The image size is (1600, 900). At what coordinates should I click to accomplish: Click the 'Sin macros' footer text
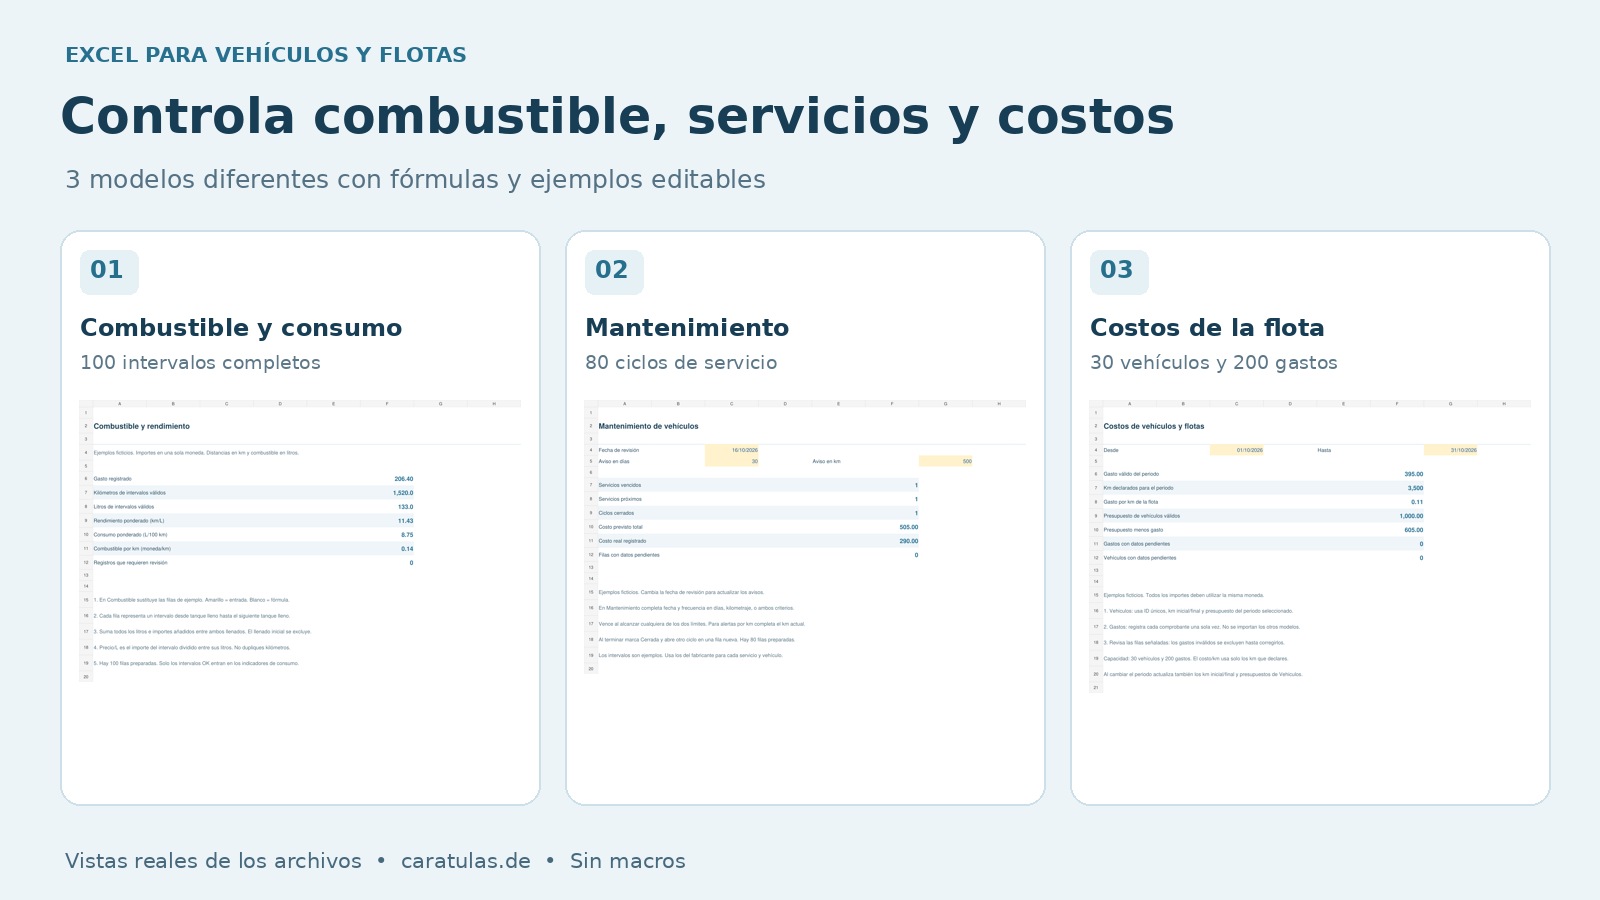(x=628, y=861)
